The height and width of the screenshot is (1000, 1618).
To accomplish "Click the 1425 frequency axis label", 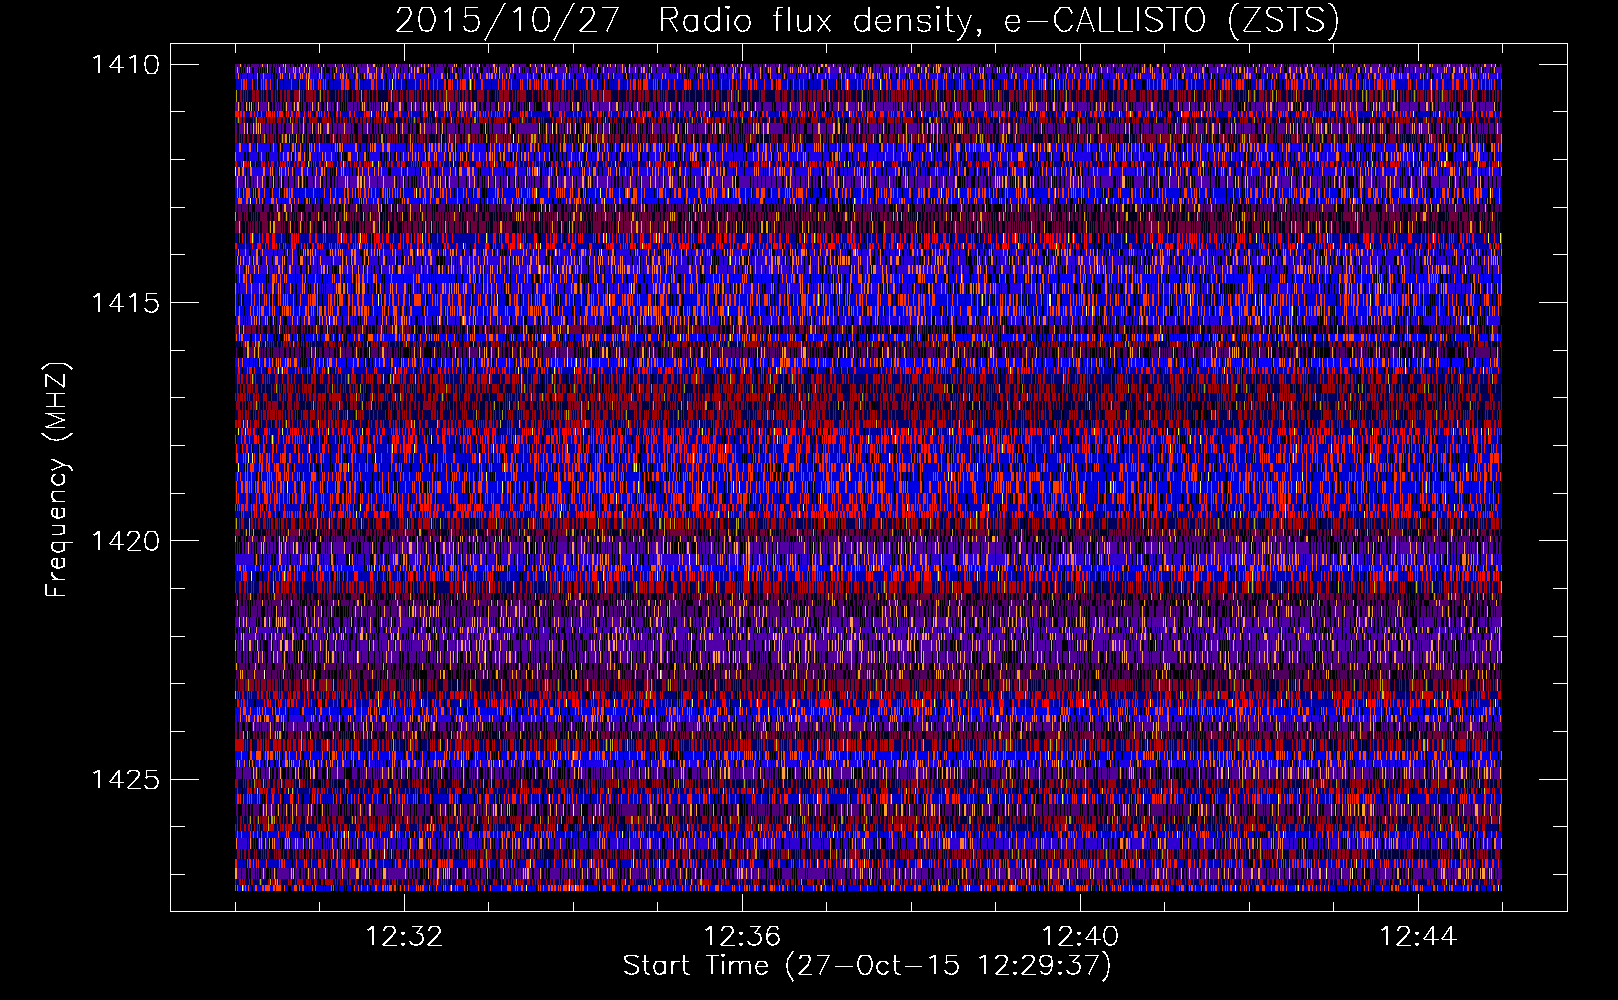I will (x=125, y=779).
